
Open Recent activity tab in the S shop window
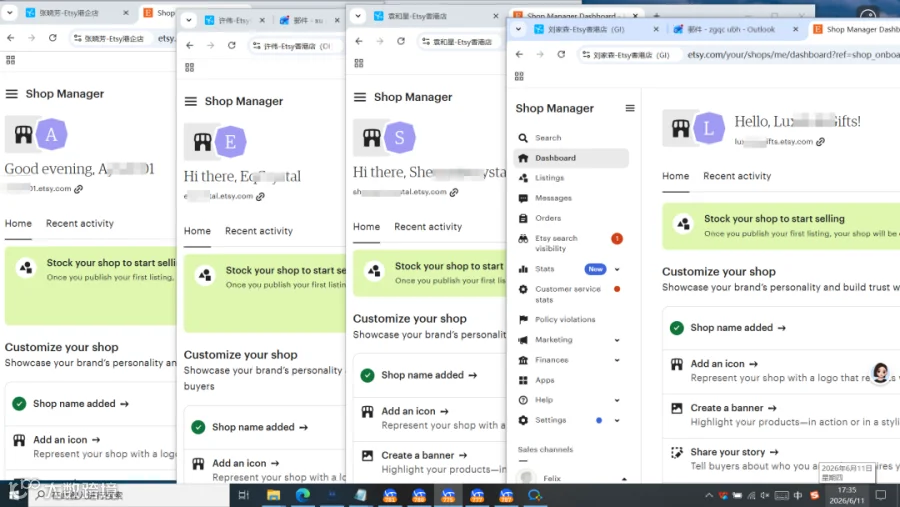click(x=428, y=227)
